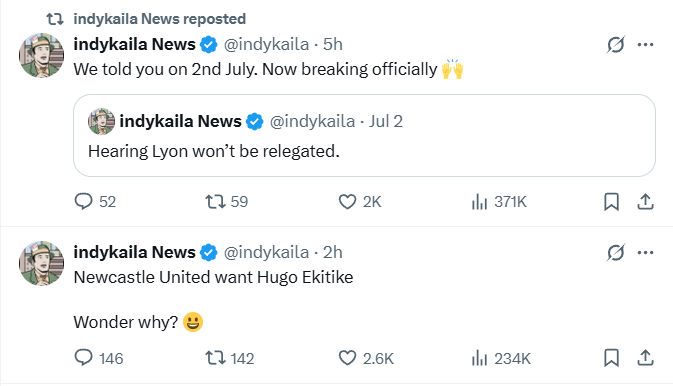Image resolution: width=673 pixels, height=386 pixels.
Task: Share the Lyon 'breaking officially' post
Action: tap(645, 201)
